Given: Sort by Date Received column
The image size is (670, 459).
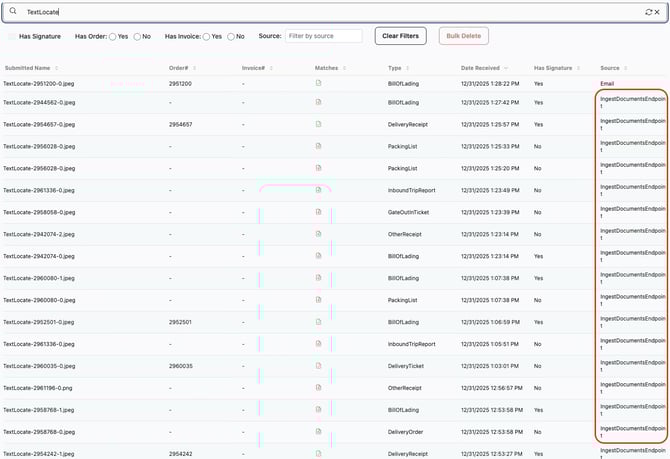Looking at the screenshot, I should pyautogui.click(x=484, y=68).
